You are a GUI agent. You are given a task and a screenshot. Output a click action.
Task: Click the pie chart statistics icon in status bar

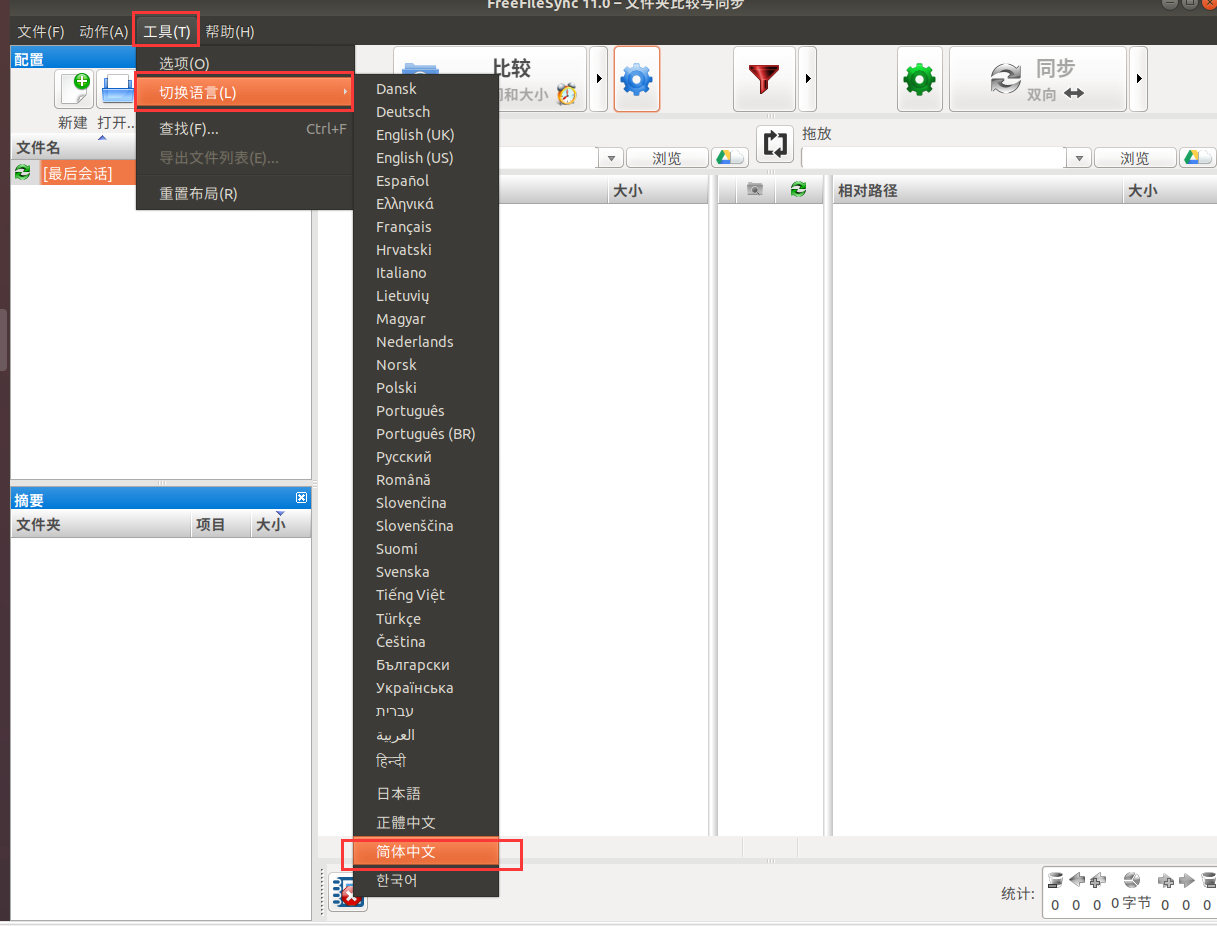1132,881
